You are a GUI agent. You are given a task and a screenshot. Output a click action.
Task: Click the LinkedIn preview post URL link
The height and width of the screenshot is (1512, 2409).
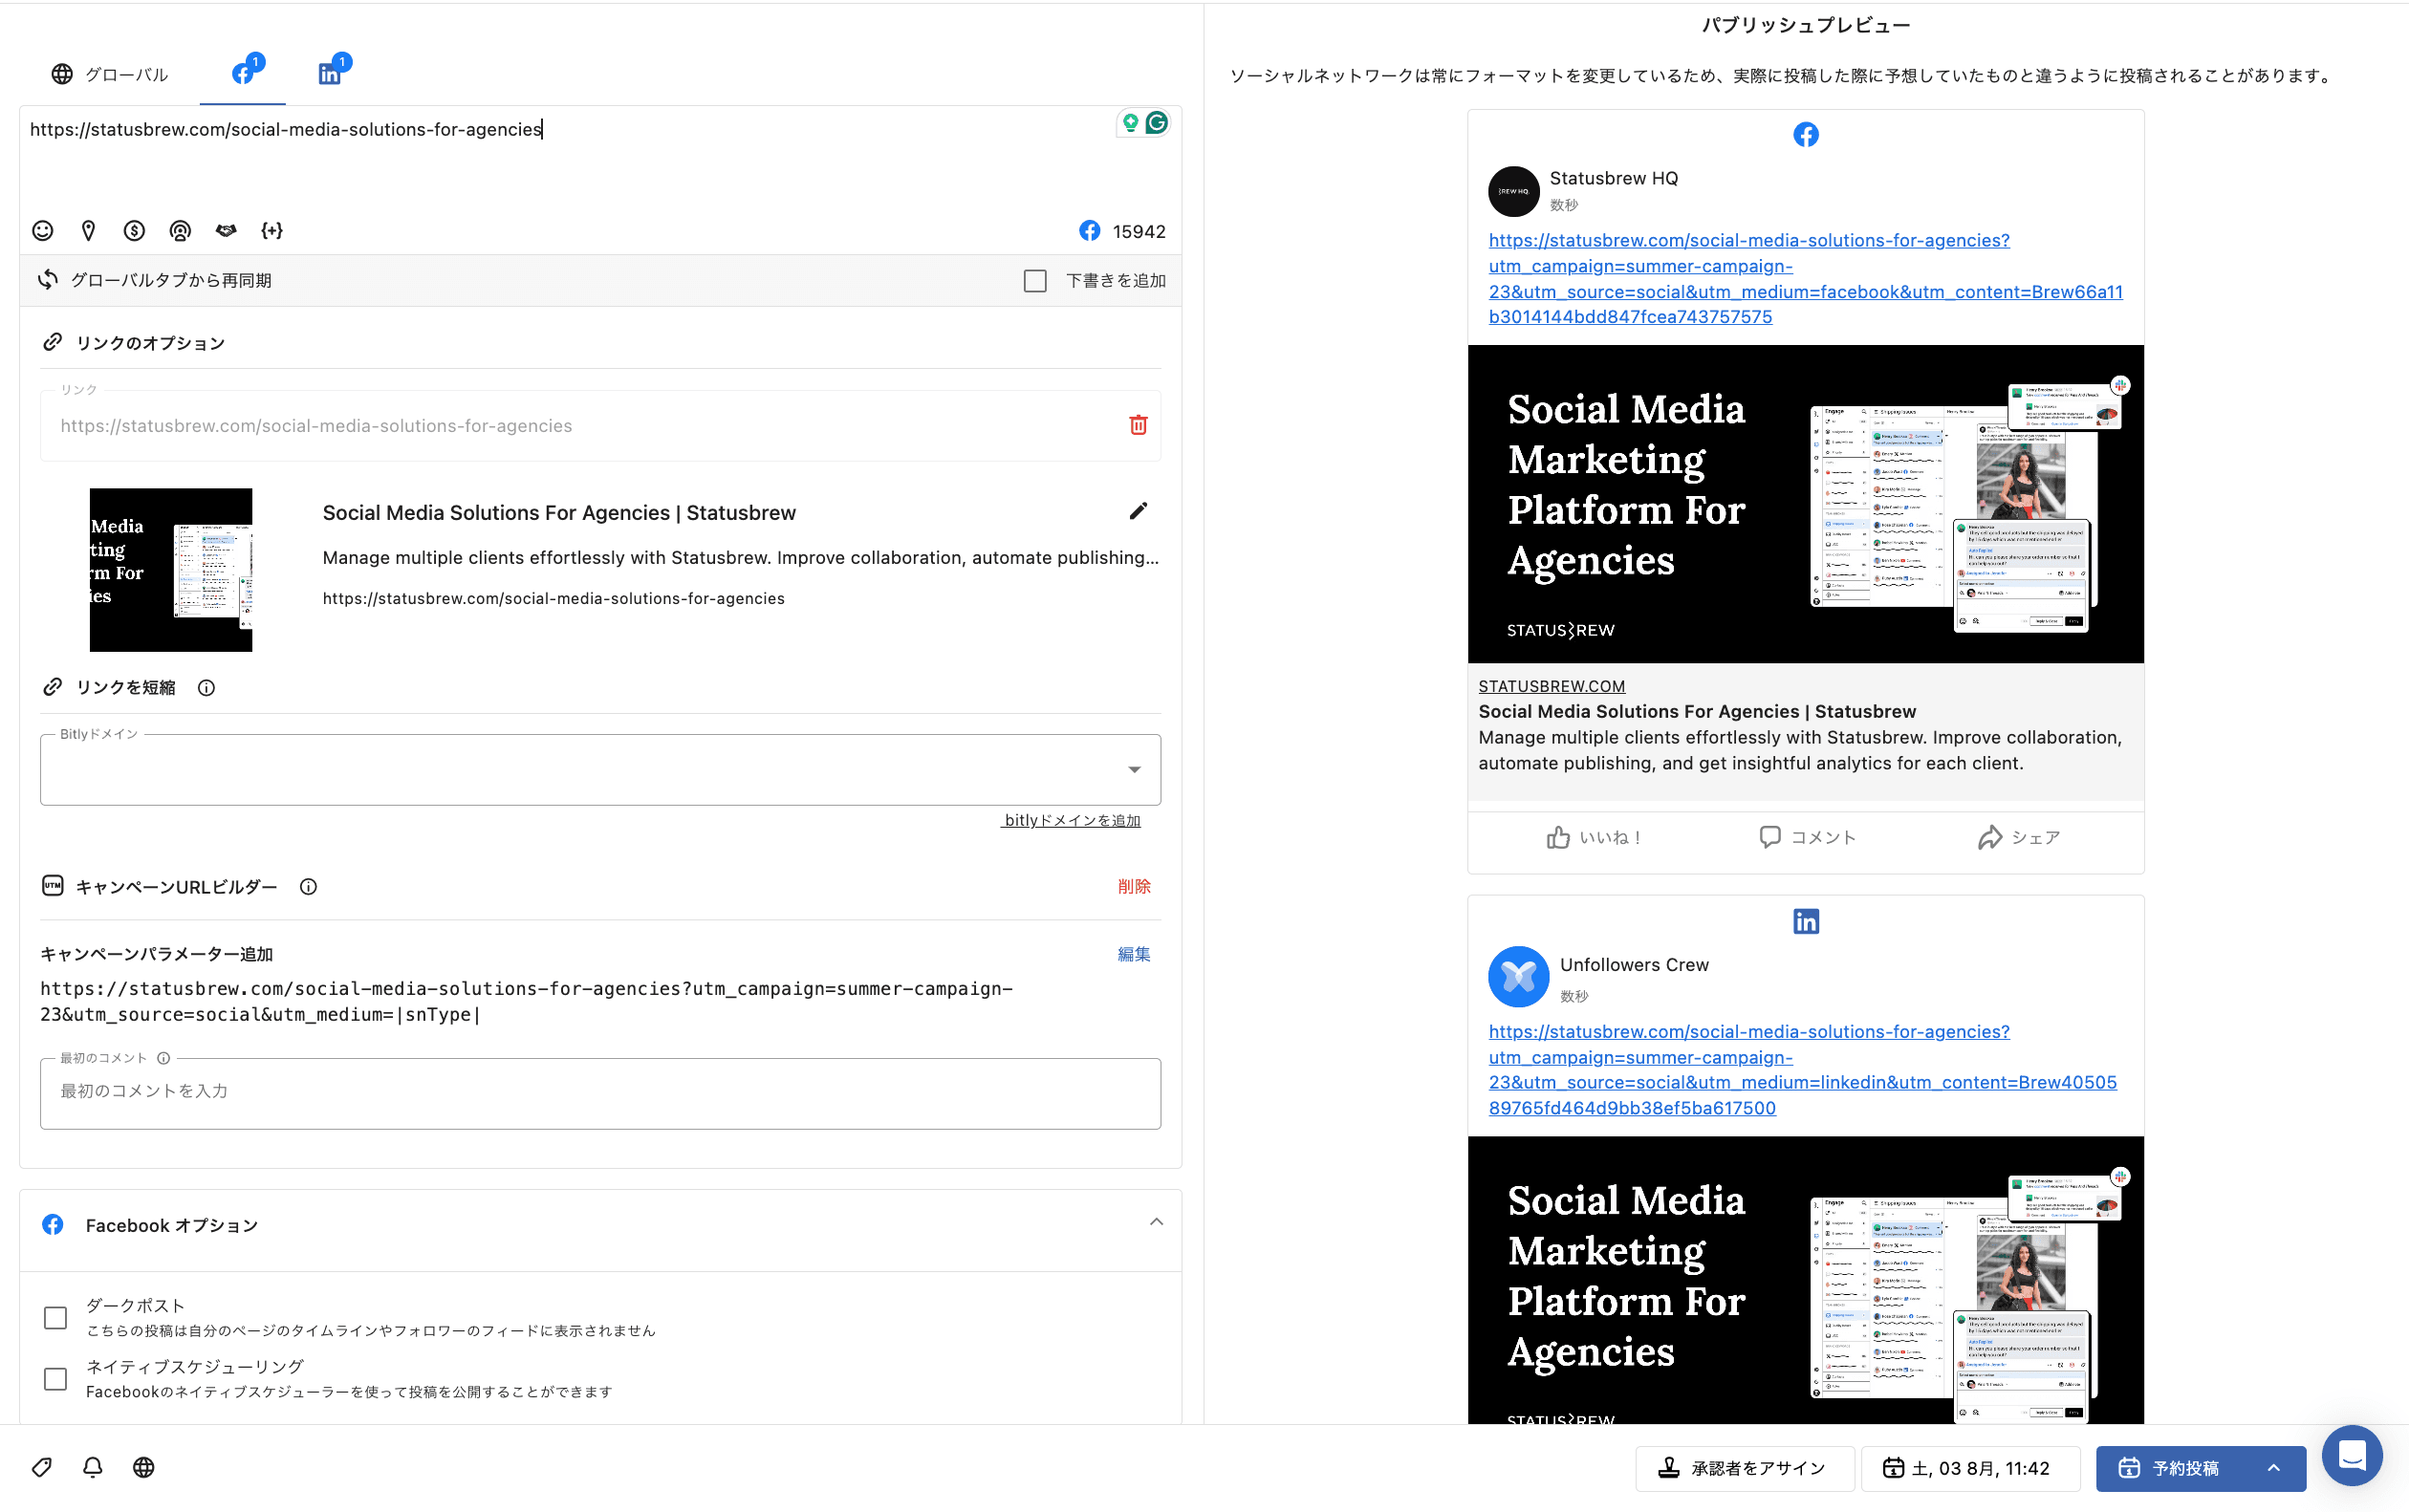(1802, 1070)
